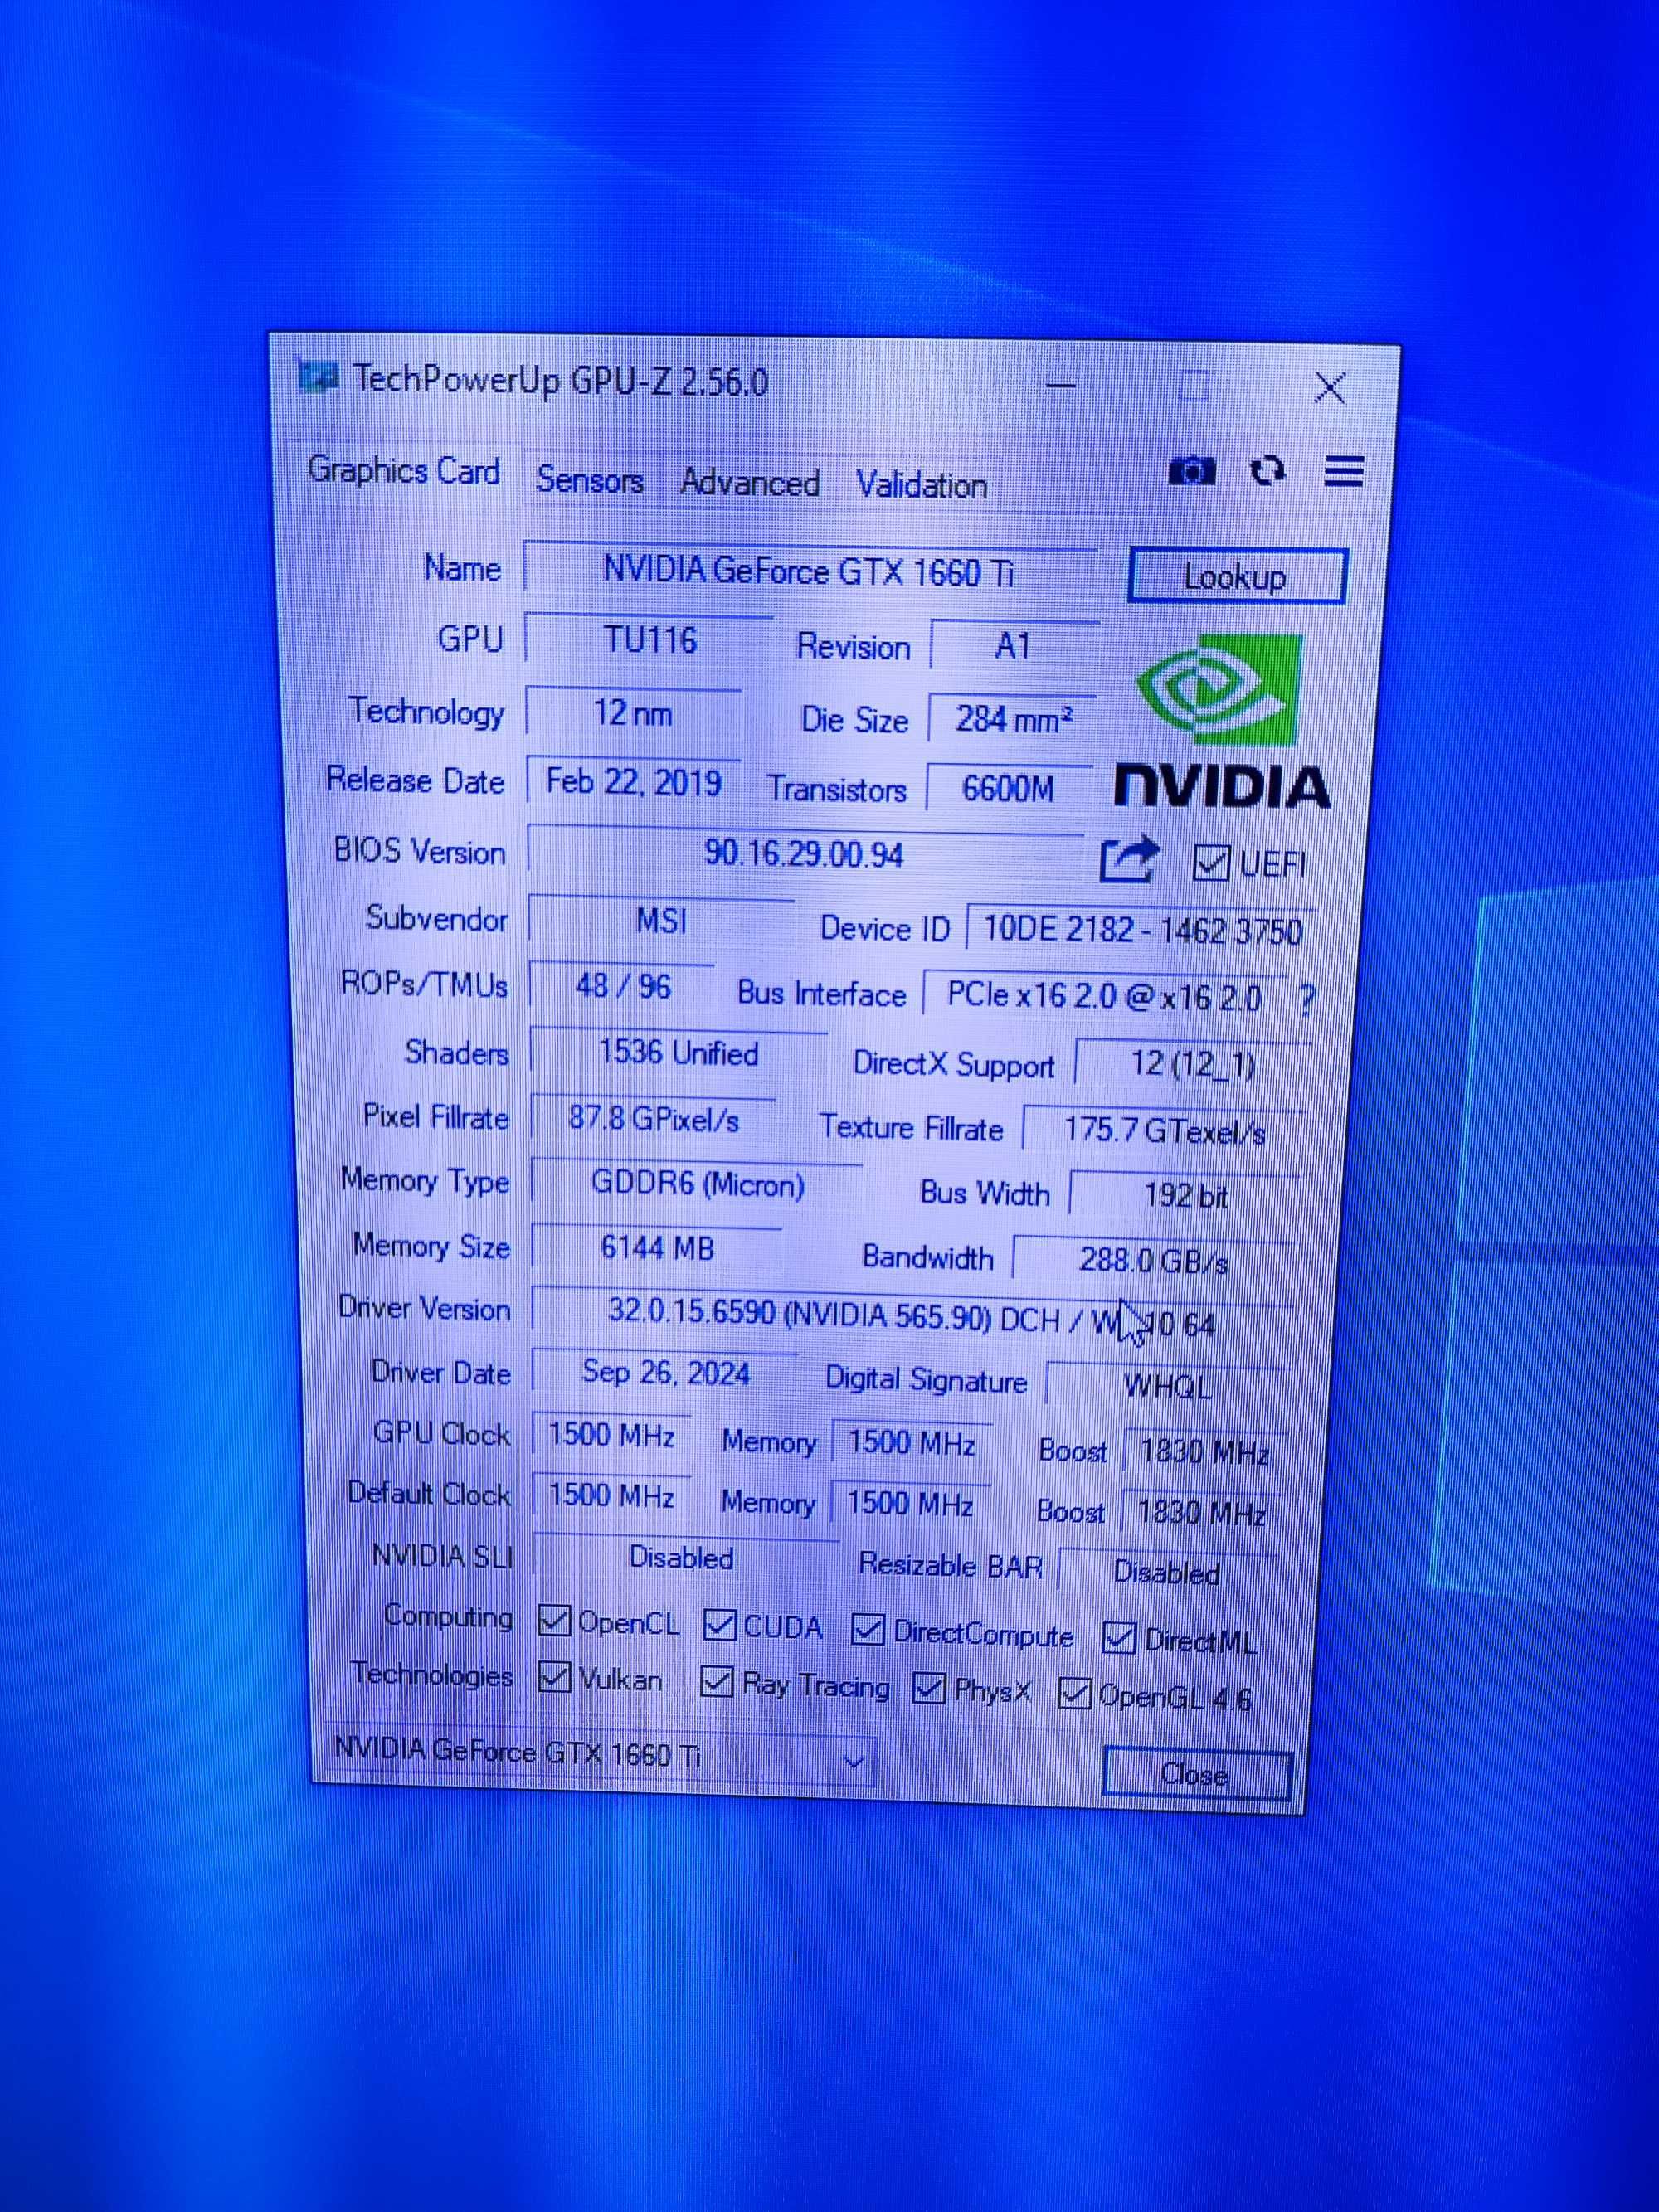Image resolution: width=1659 pixels, height=2212 pixels.
Task: Click the Device ID 10DE 2182 value
Action: click(x=1141, y=930)
